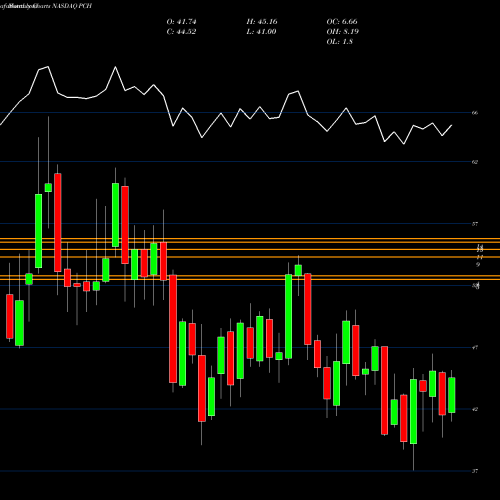Select the 'H: 45.16' high value

click(262, 22)
